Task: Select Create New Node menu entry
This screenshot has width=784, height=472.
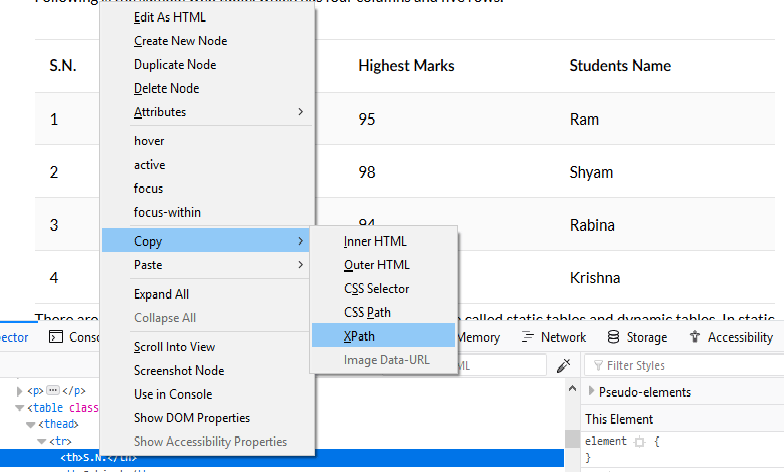Action: pyautogui.click(x=180, y=41)
